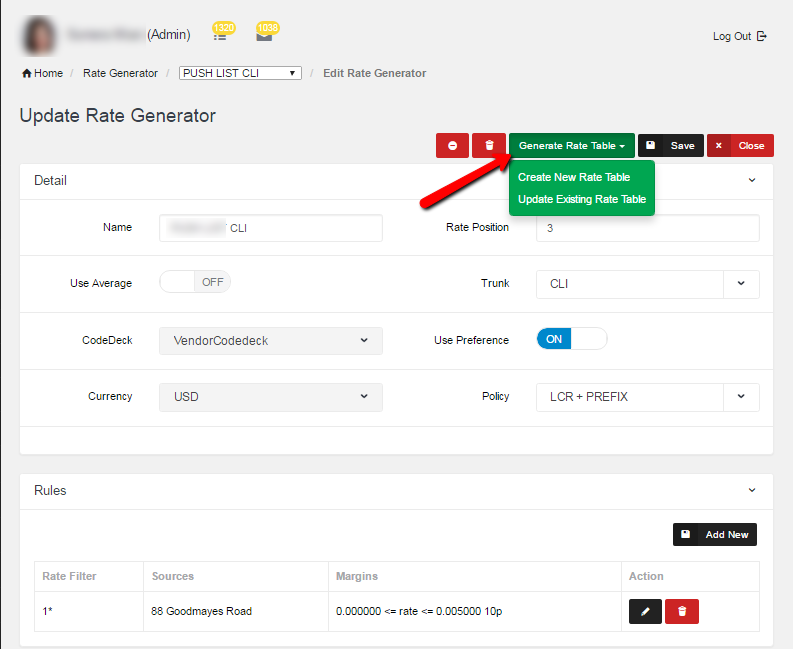Screen dimensions: 793x649
Task: Click the red minus circle button
Action: (x=452, y=146)
